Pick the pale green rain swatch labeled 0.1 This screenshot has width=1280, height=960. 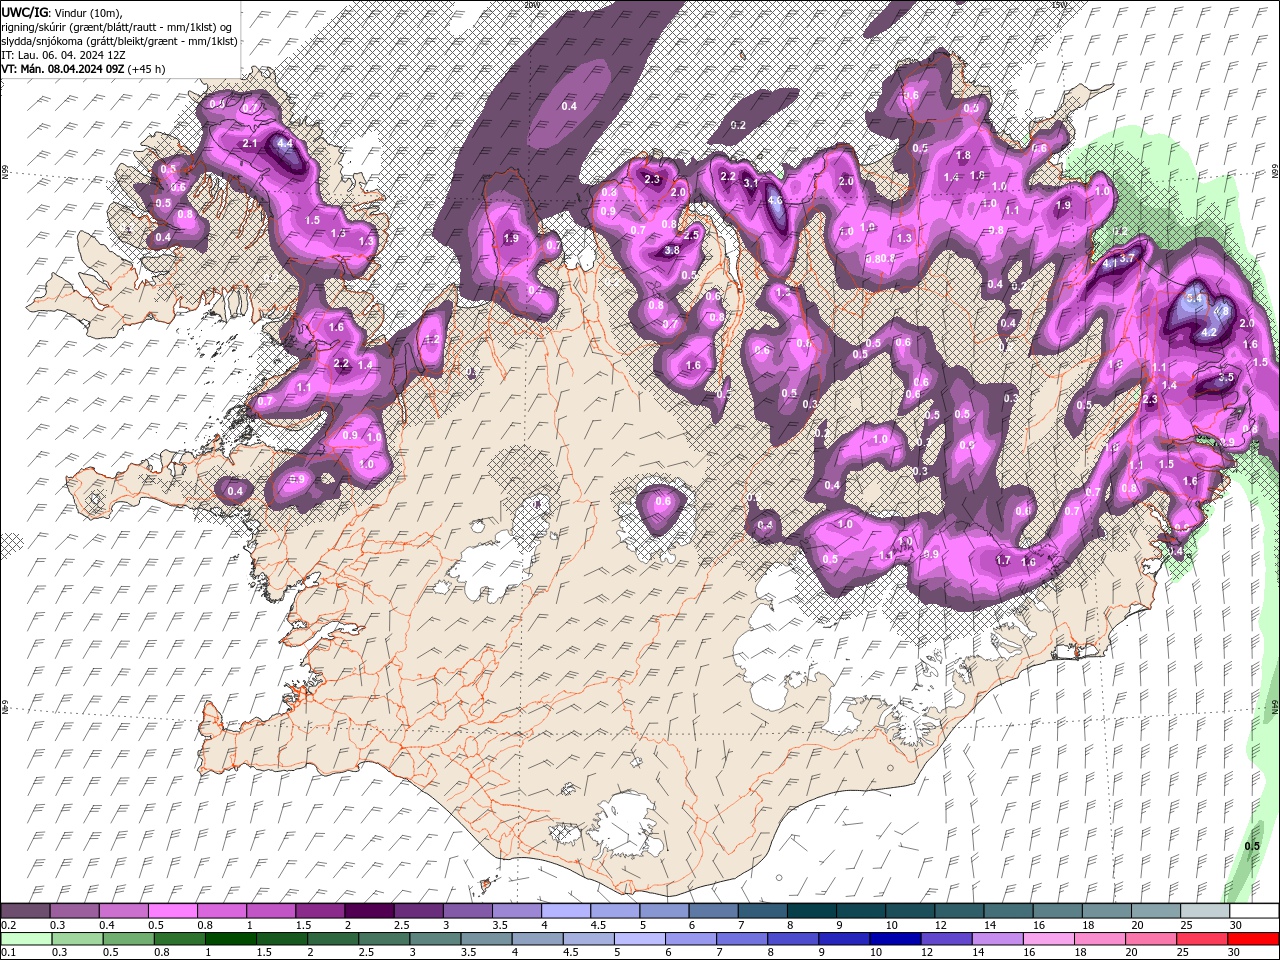point(25,939)
